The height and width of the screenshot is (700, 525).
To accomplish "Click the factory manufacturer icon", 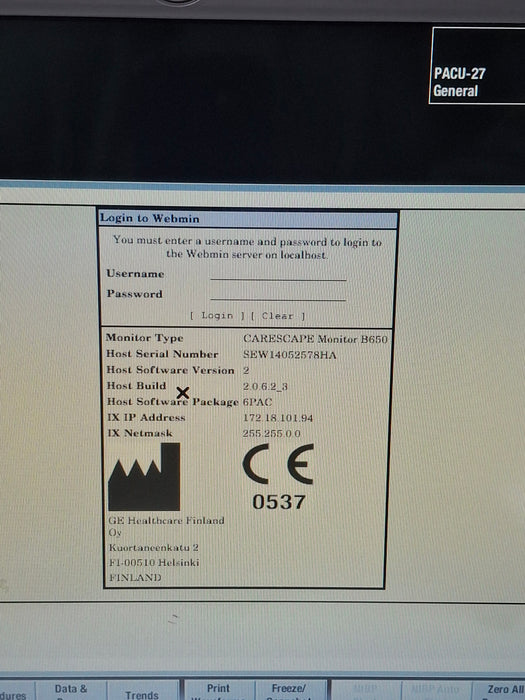I will coord(144,477).
